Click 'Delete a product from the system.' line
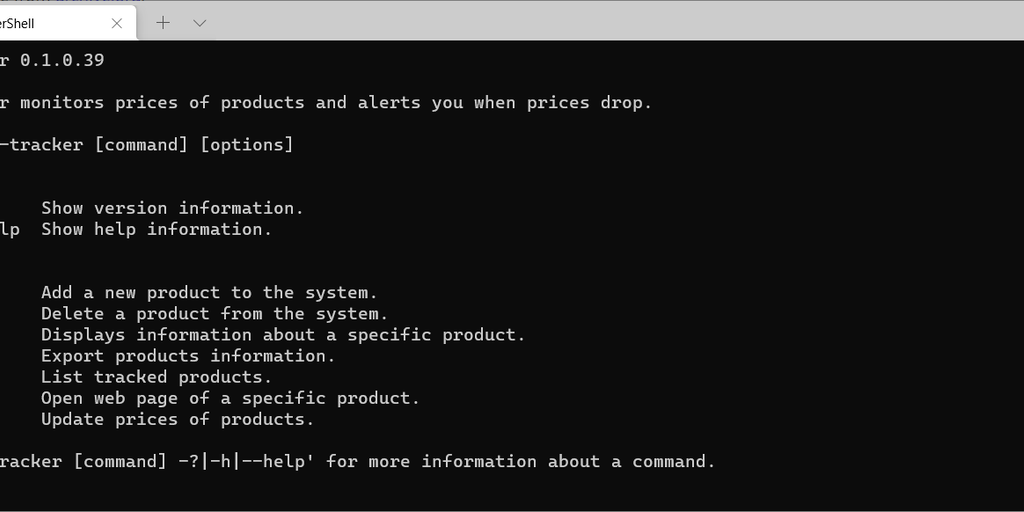 tap(214, 314)
